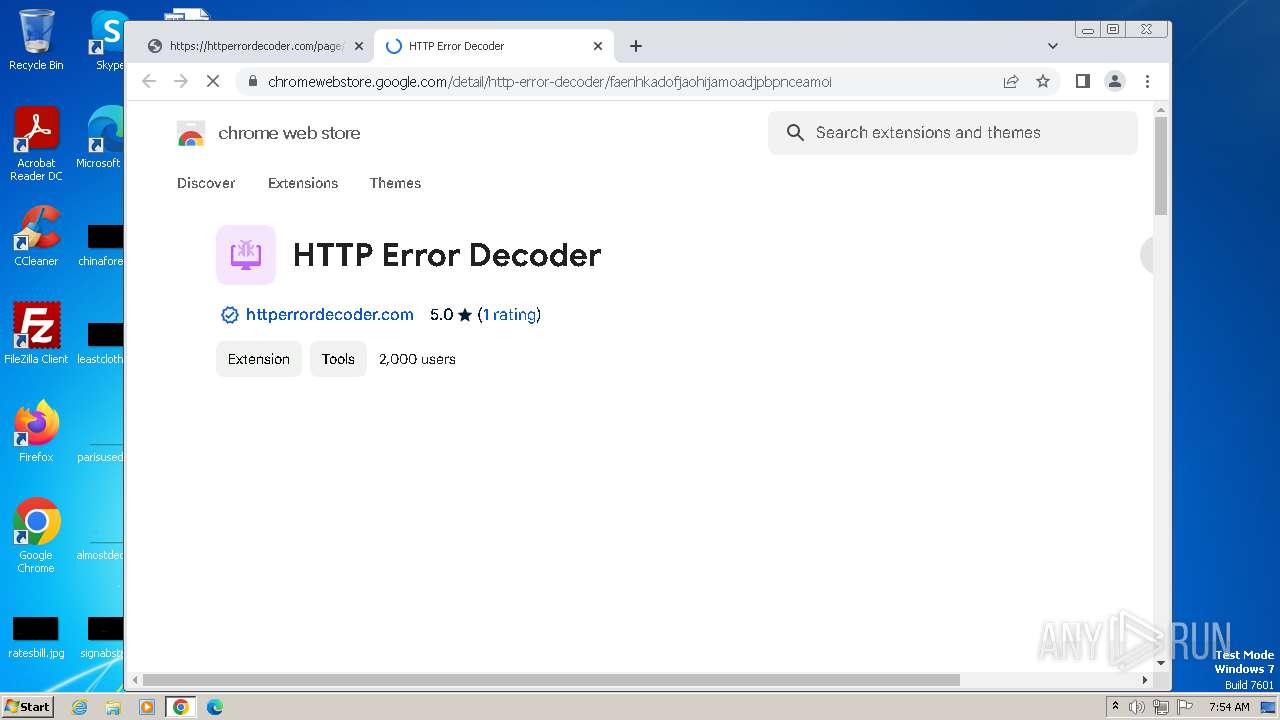The height and width of the screenshot is (720, 1280).
Task: Click the scroll right arrow
Action: pyautogui.click(x=1145, y=680)
